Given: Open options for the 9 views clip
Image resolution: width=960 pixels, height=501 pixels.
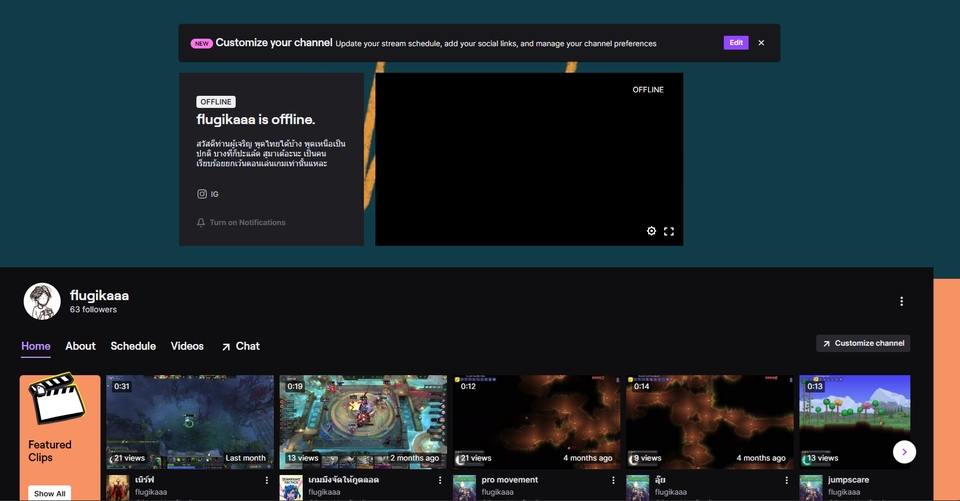Looking at the screenshot, I should point(786,480).
